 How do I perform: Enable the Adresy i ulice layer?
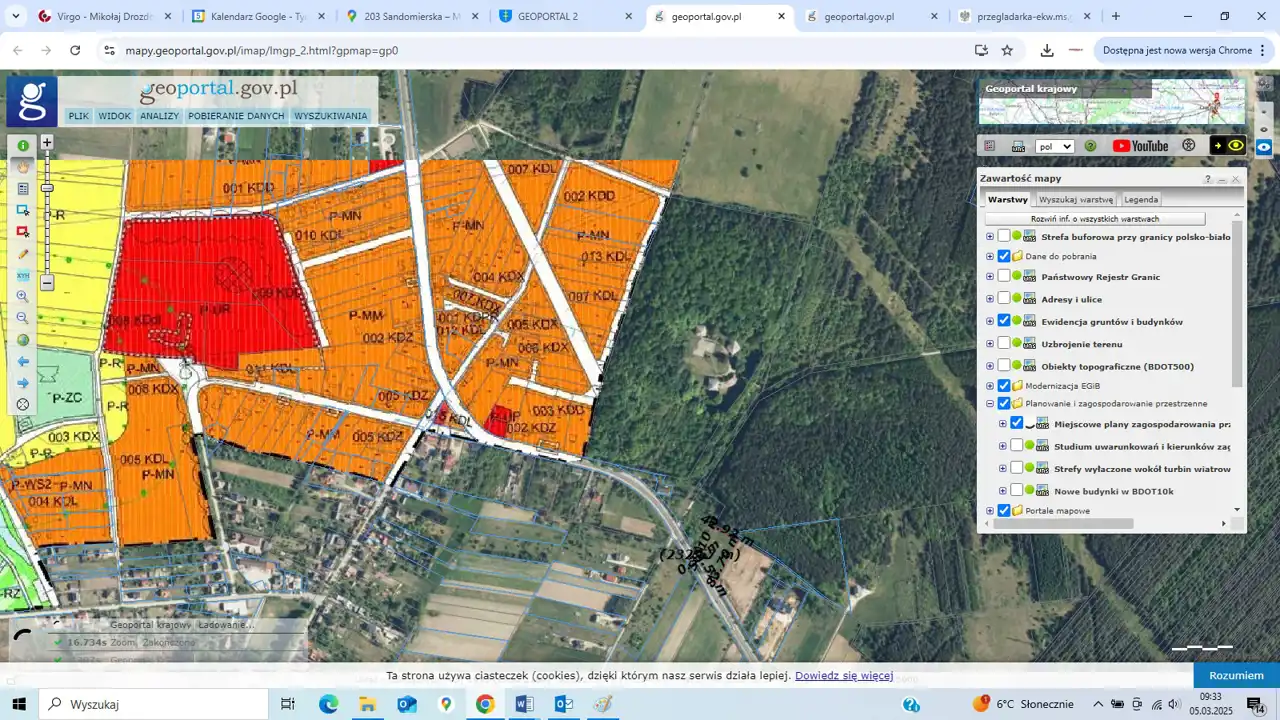click(x=1004, y=299)
